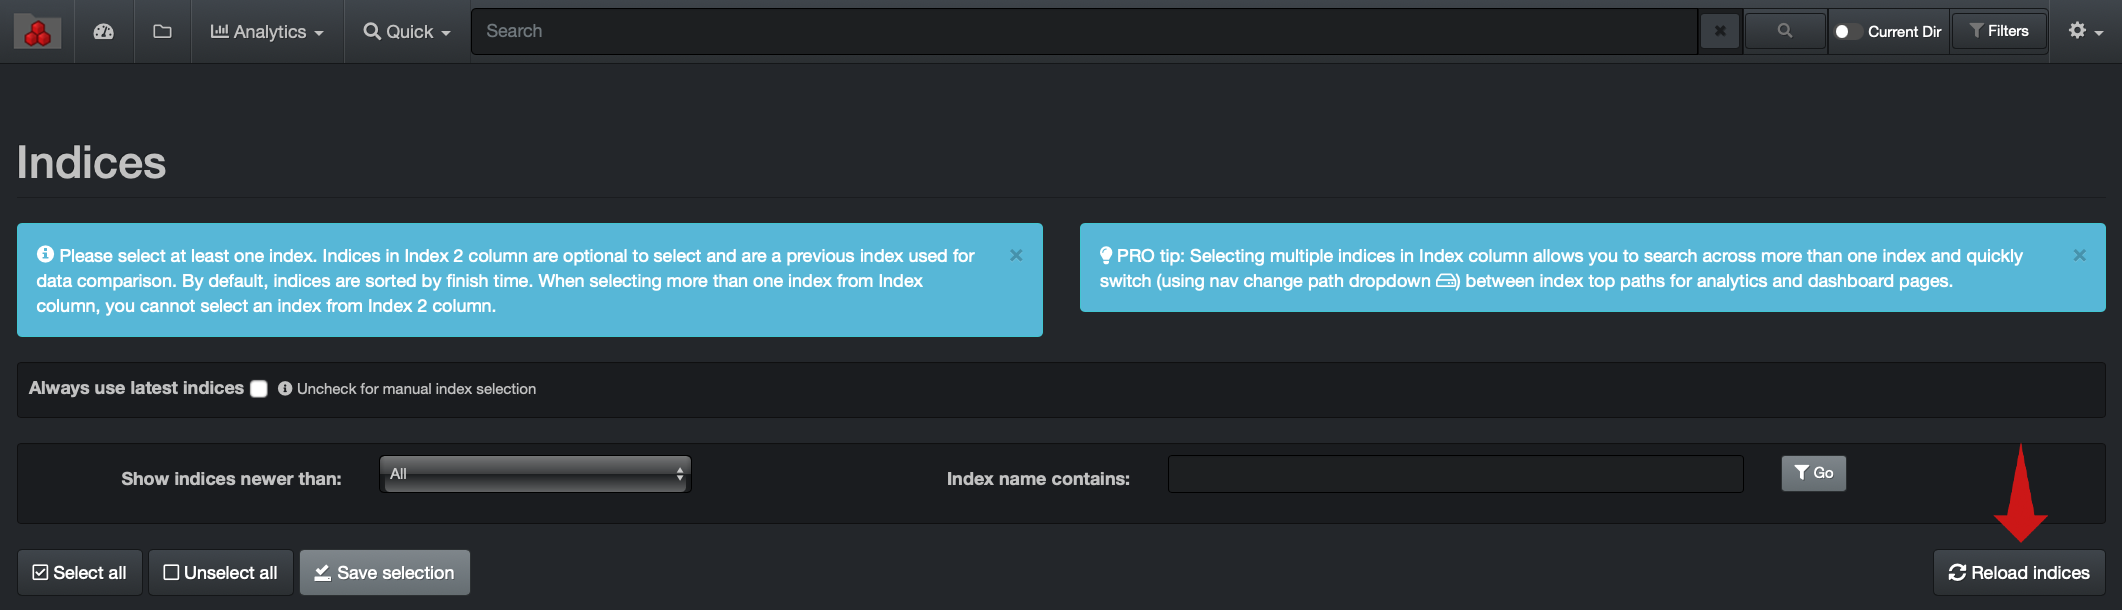Open the file tree folder icon

pyautogui.click(x=162, y=32)
